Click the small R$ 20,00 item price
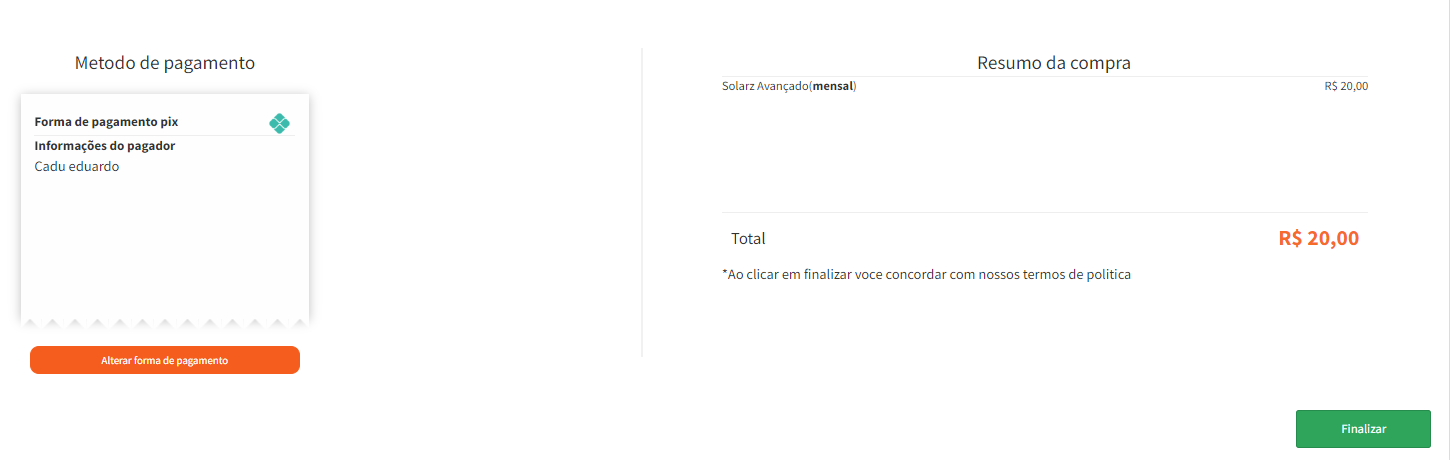 (x=1346, y=86)
